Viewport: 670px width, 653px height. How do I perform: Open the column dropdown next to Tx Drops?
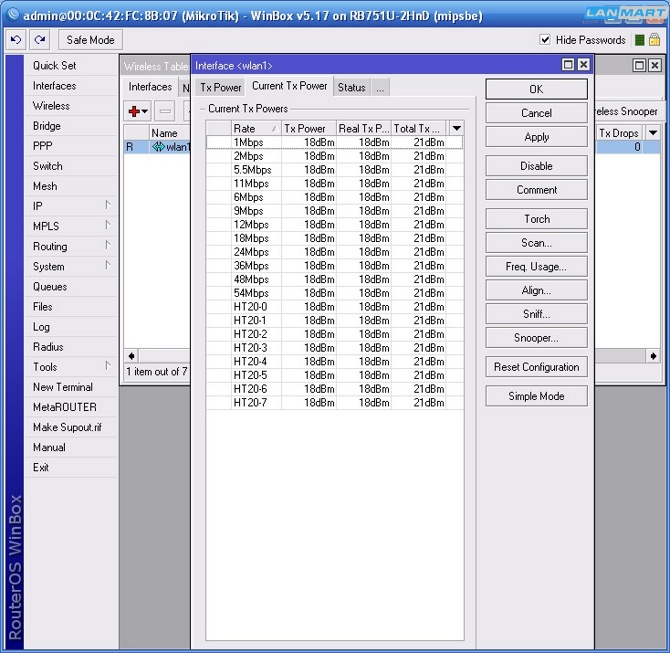tap(652, 133)
